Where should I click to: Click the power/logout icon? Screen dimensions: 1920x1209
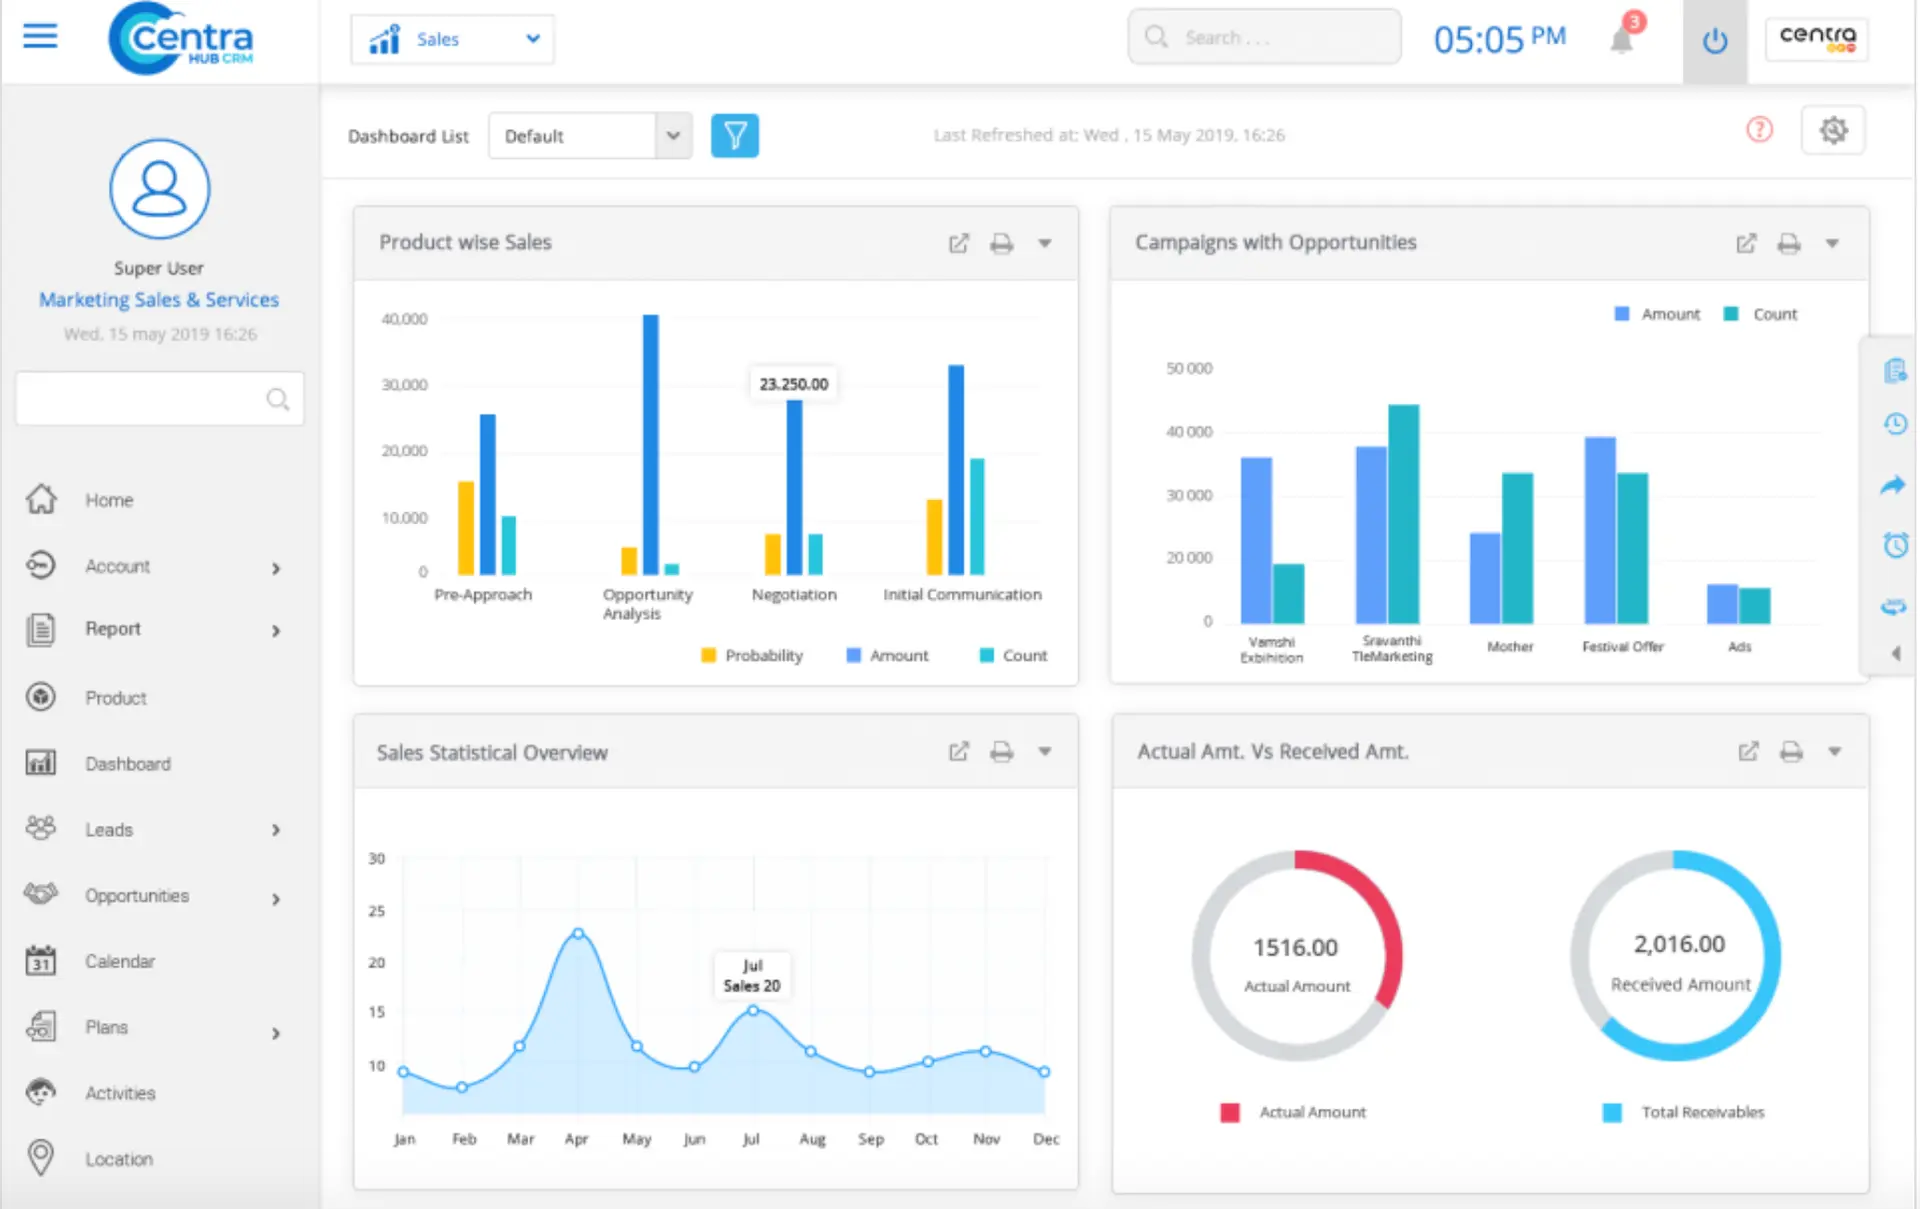1714,41
